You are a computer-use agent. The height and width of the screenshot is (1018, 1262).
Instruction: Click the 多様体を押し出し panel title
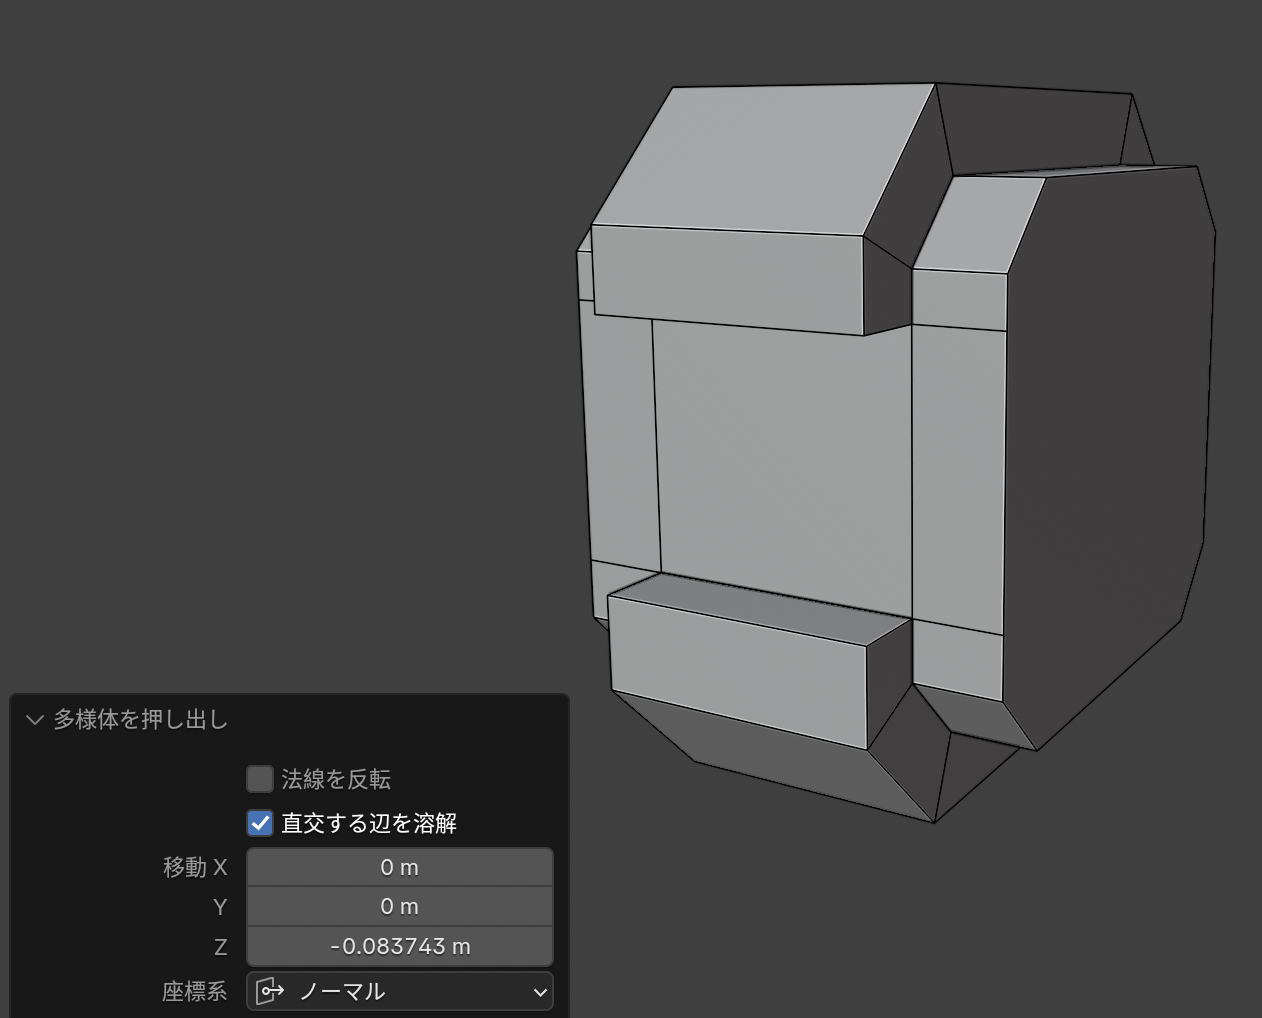pyautogui.click(x=140, y=720)
